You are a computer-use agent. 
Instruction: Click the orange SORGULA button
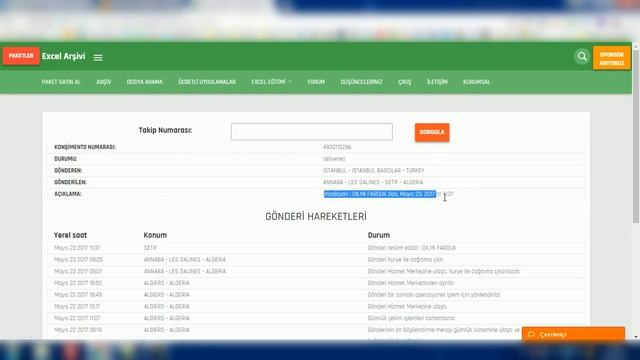click(432, 132)
